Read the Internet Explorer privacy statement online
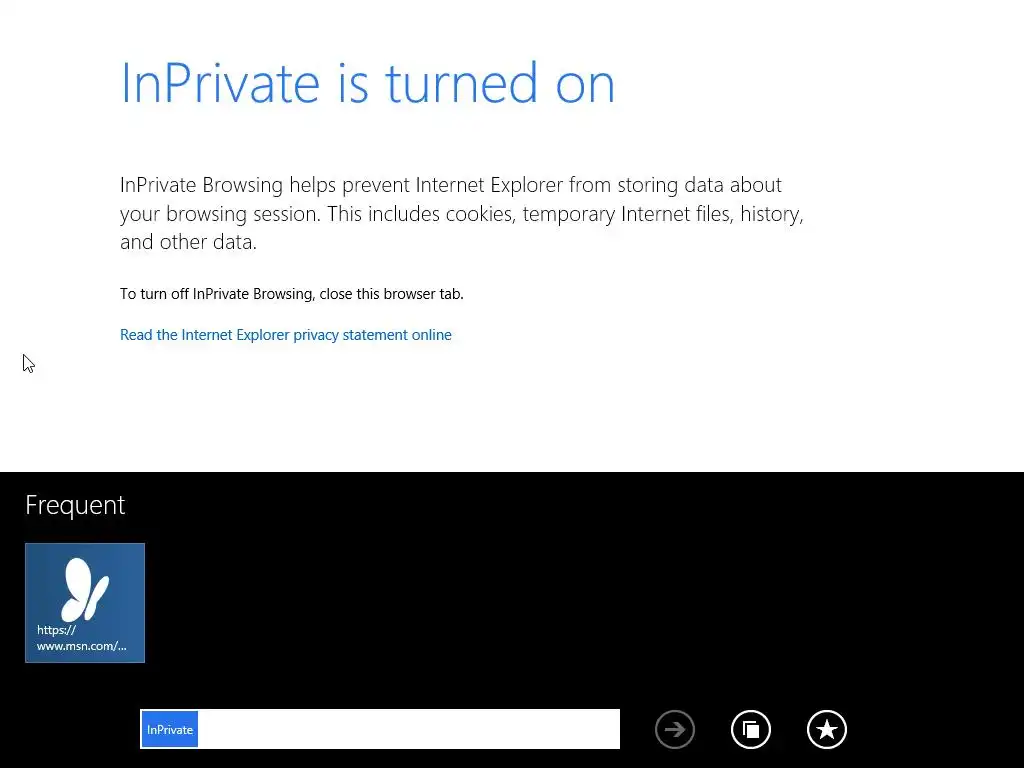The image size is (1024, 768). 285,335
